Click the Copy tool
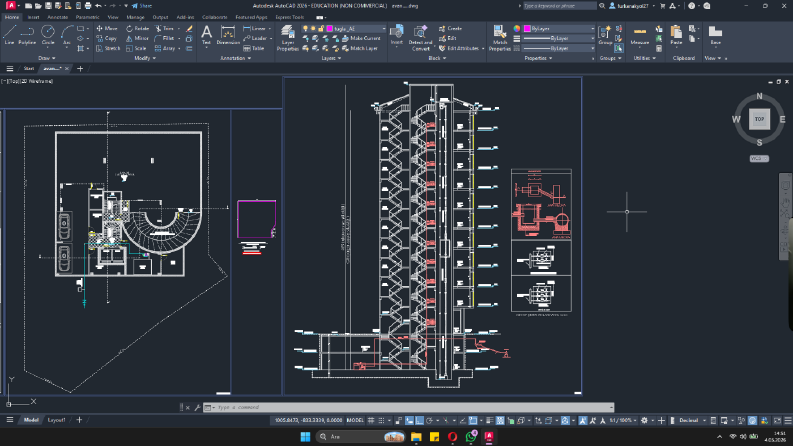This screenshot has height=446, width=793. (107, 38)
